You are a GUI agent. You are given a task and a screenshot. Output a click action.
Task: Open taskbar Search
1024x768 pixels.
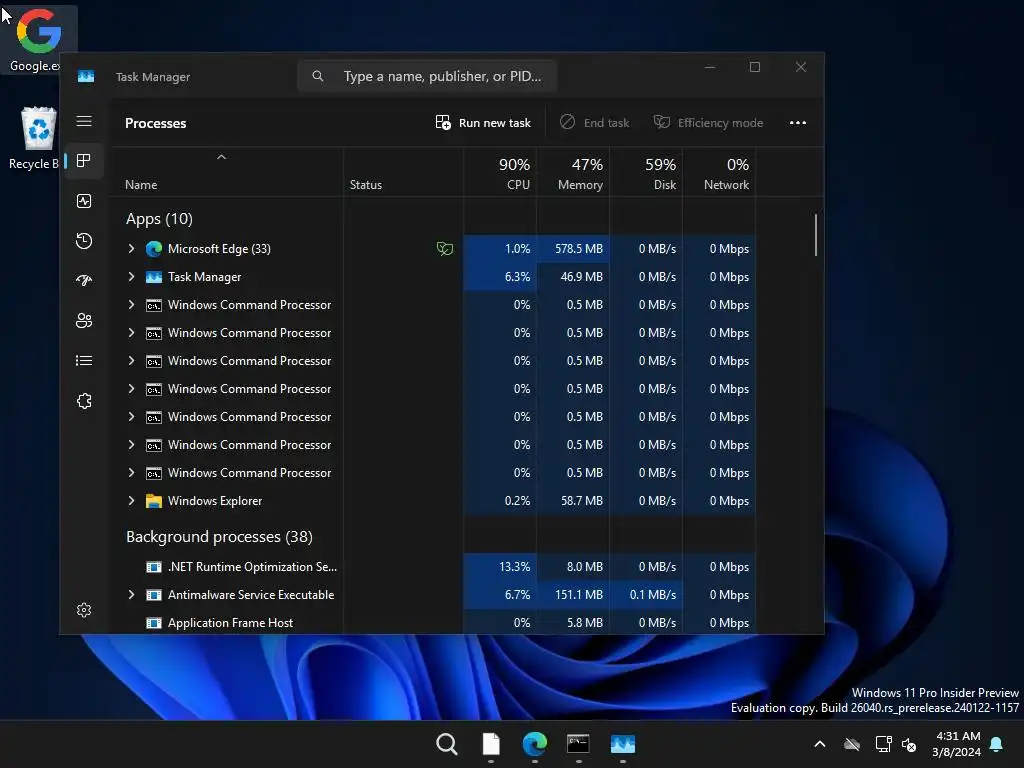point(447,744)
